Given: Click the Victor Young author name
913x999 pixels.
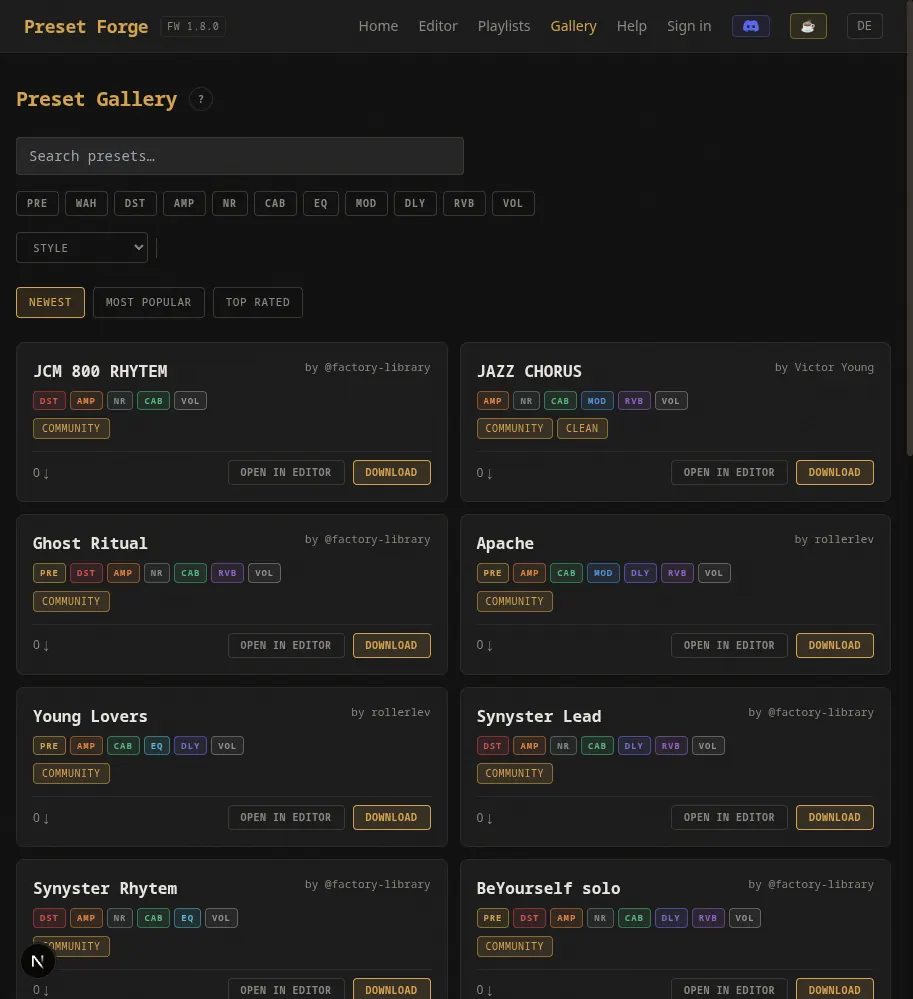Looking at the screenshot, I should click(834, 368).
